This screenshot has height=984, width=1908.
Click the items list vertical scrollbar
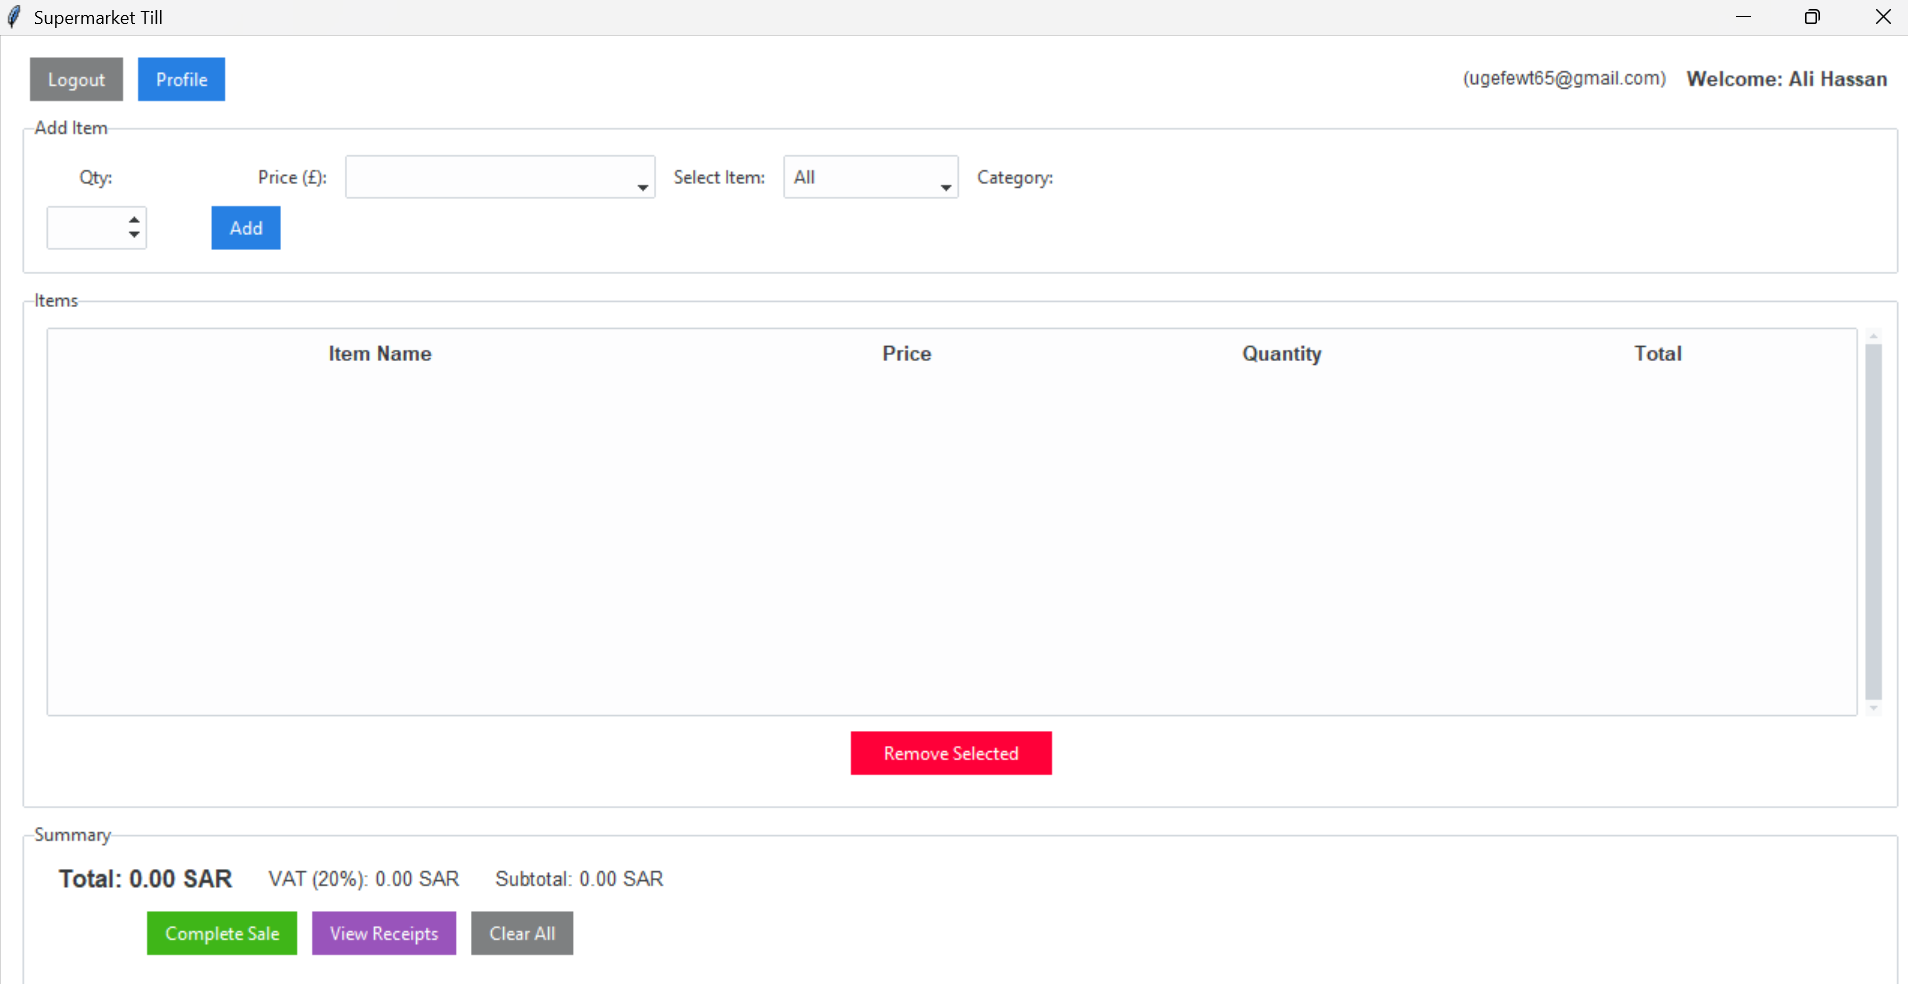click(1873, 520)
